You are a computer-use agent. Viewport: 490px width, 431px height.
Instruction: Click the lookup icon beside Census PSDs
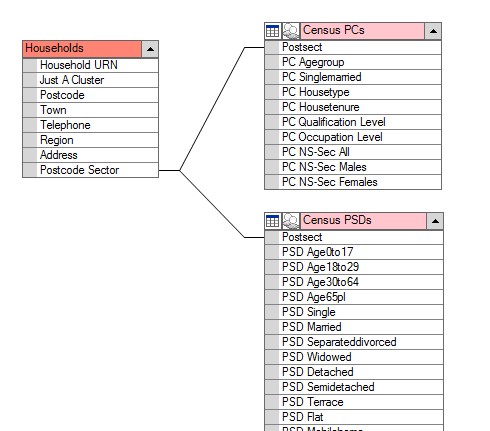(291, 221)
